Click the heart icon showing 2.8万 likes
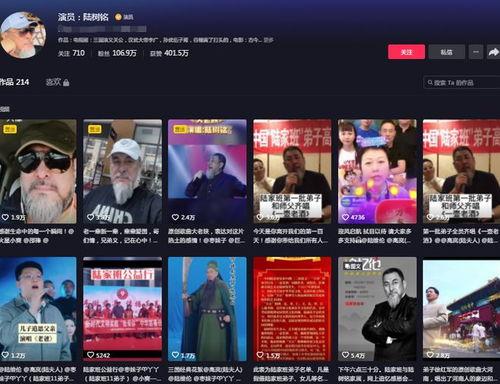Screen dimensions: 500x384 tap(430, 355)
